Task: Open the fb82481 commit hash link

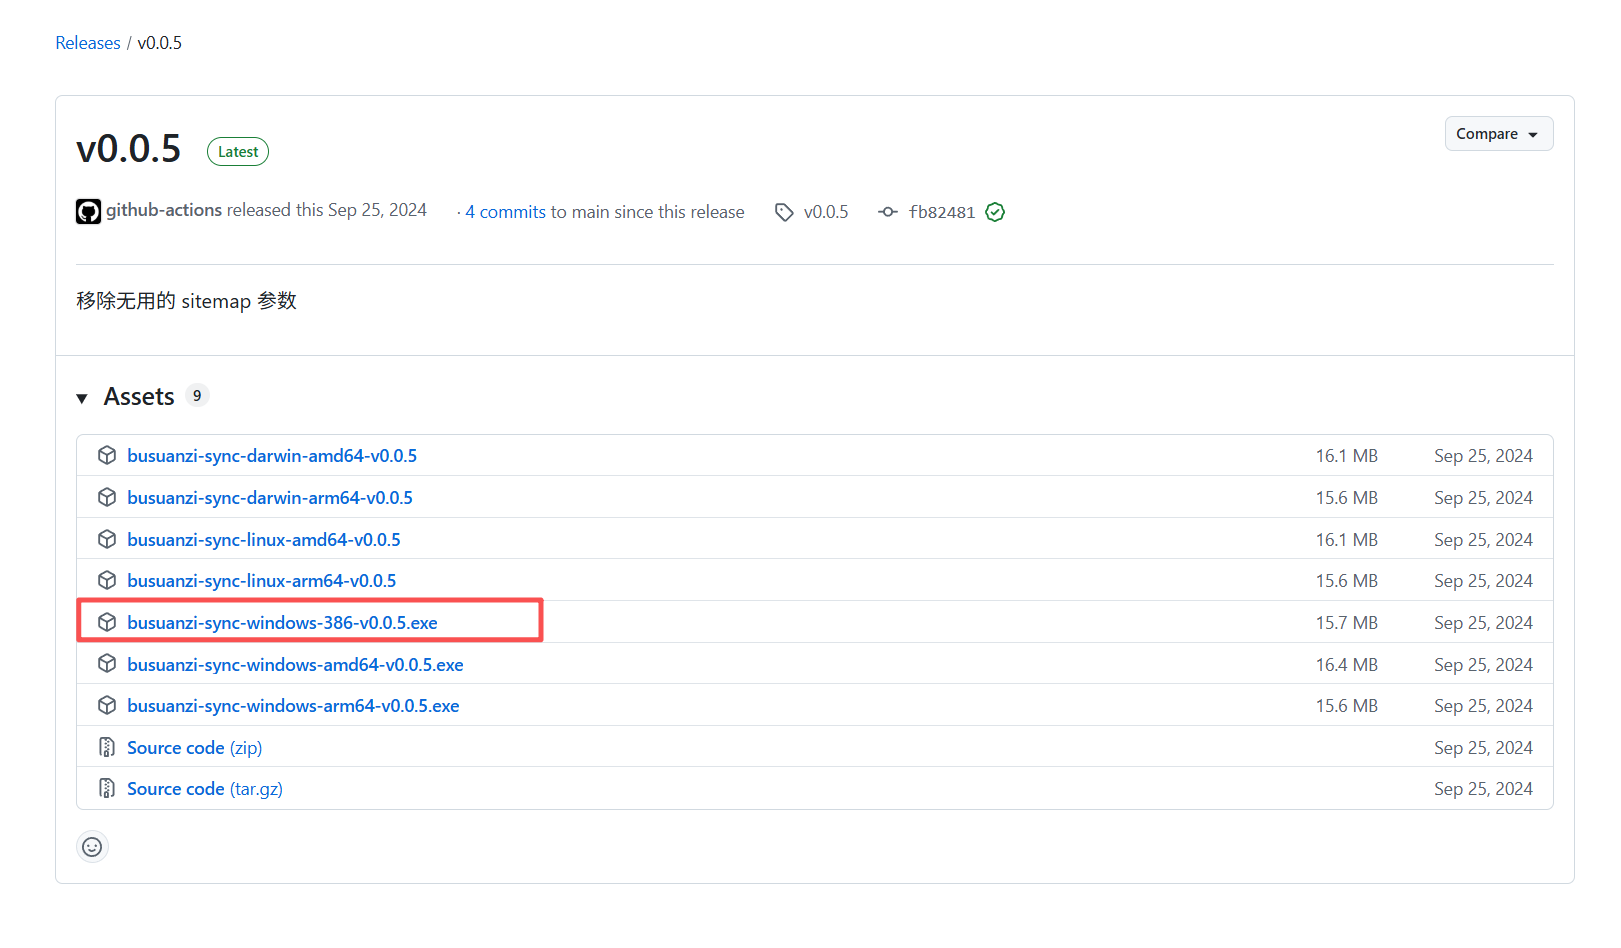Action: click(941, 212)
